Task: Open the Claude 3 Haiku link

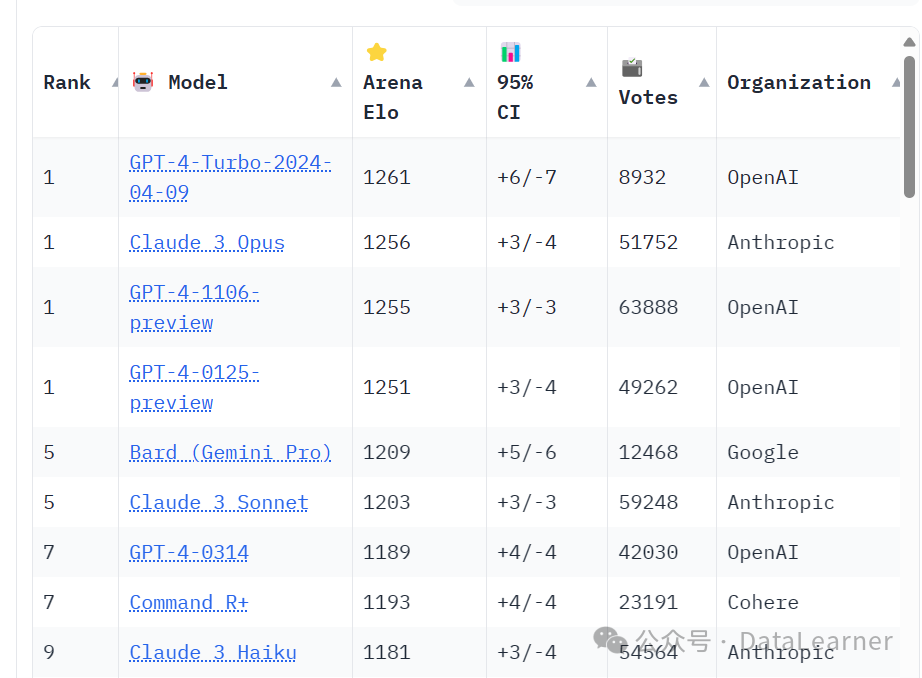Action: click(x=213, y=652)
